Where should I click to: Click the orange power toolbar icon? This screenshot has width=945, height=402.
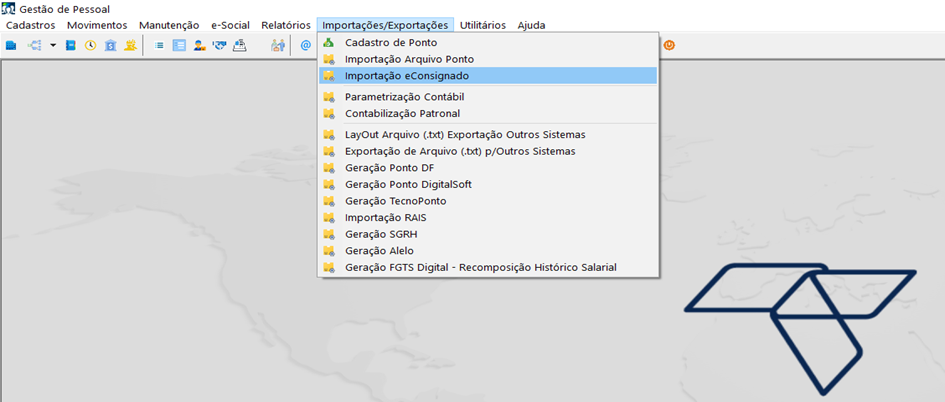[669, 45]
